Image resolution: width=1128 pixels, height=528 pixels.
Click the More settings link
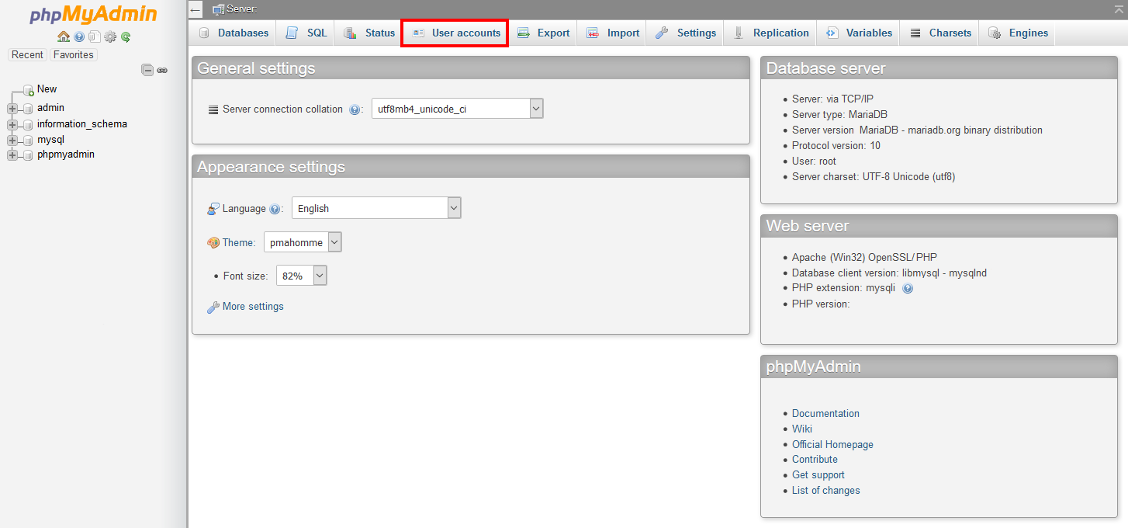tap(252, 306)
